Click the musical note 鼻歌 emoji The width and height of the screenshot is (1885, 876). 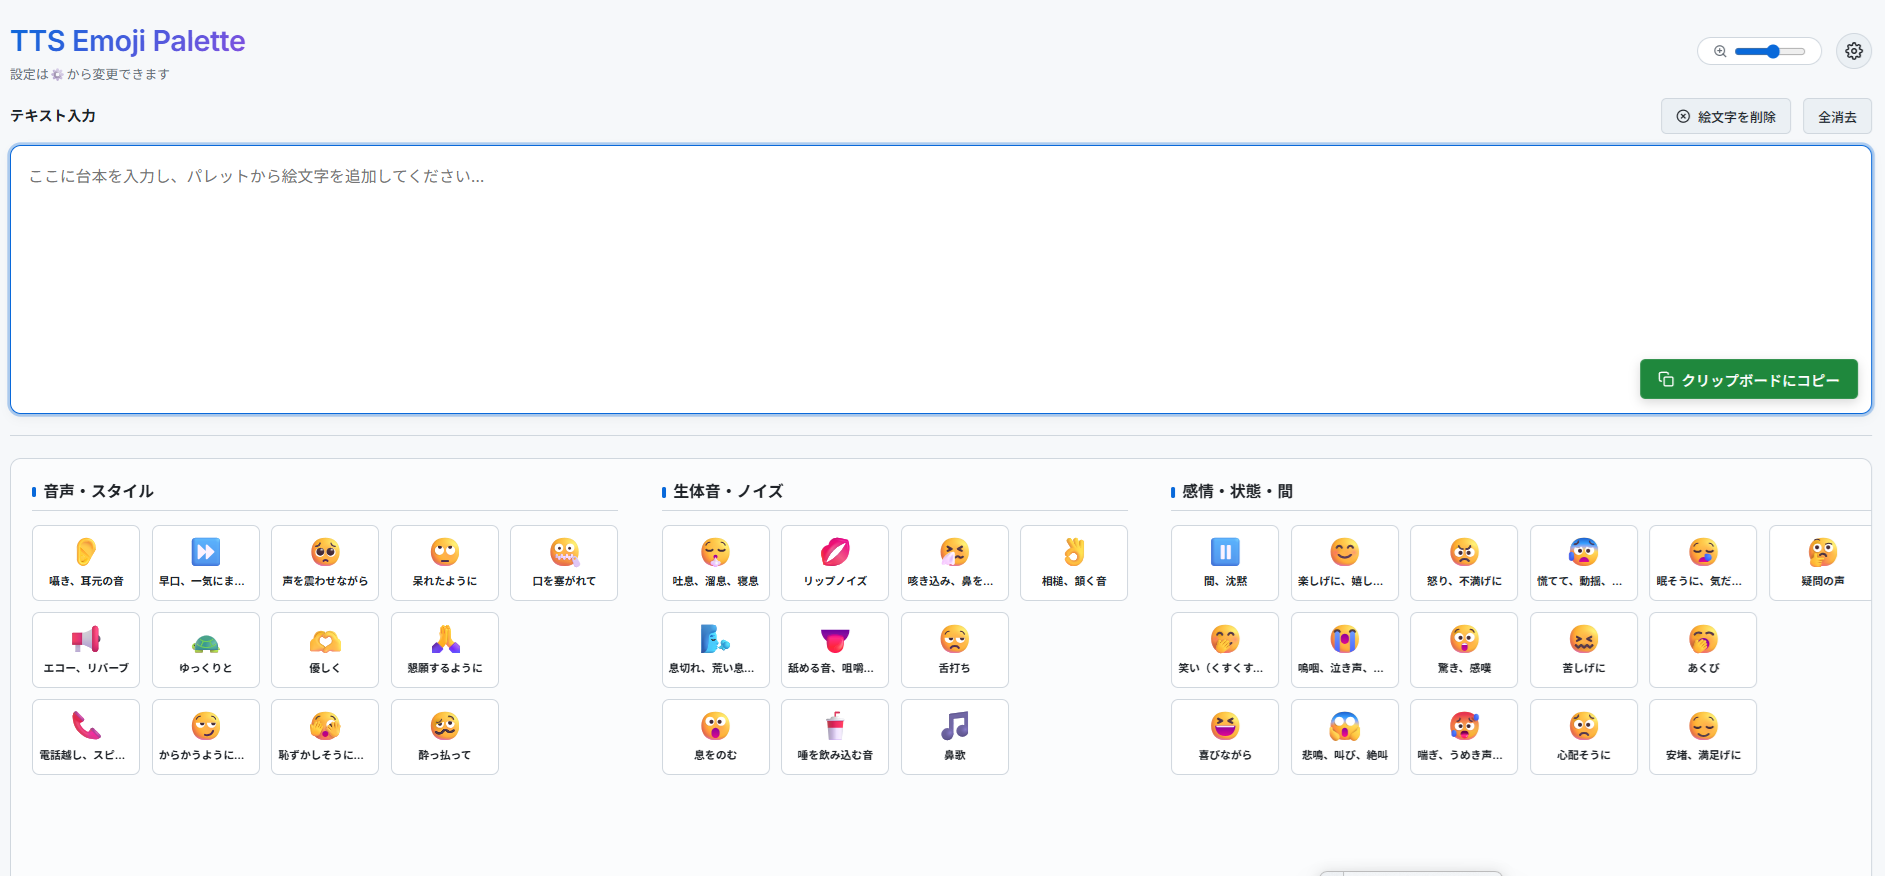[954, 736]
